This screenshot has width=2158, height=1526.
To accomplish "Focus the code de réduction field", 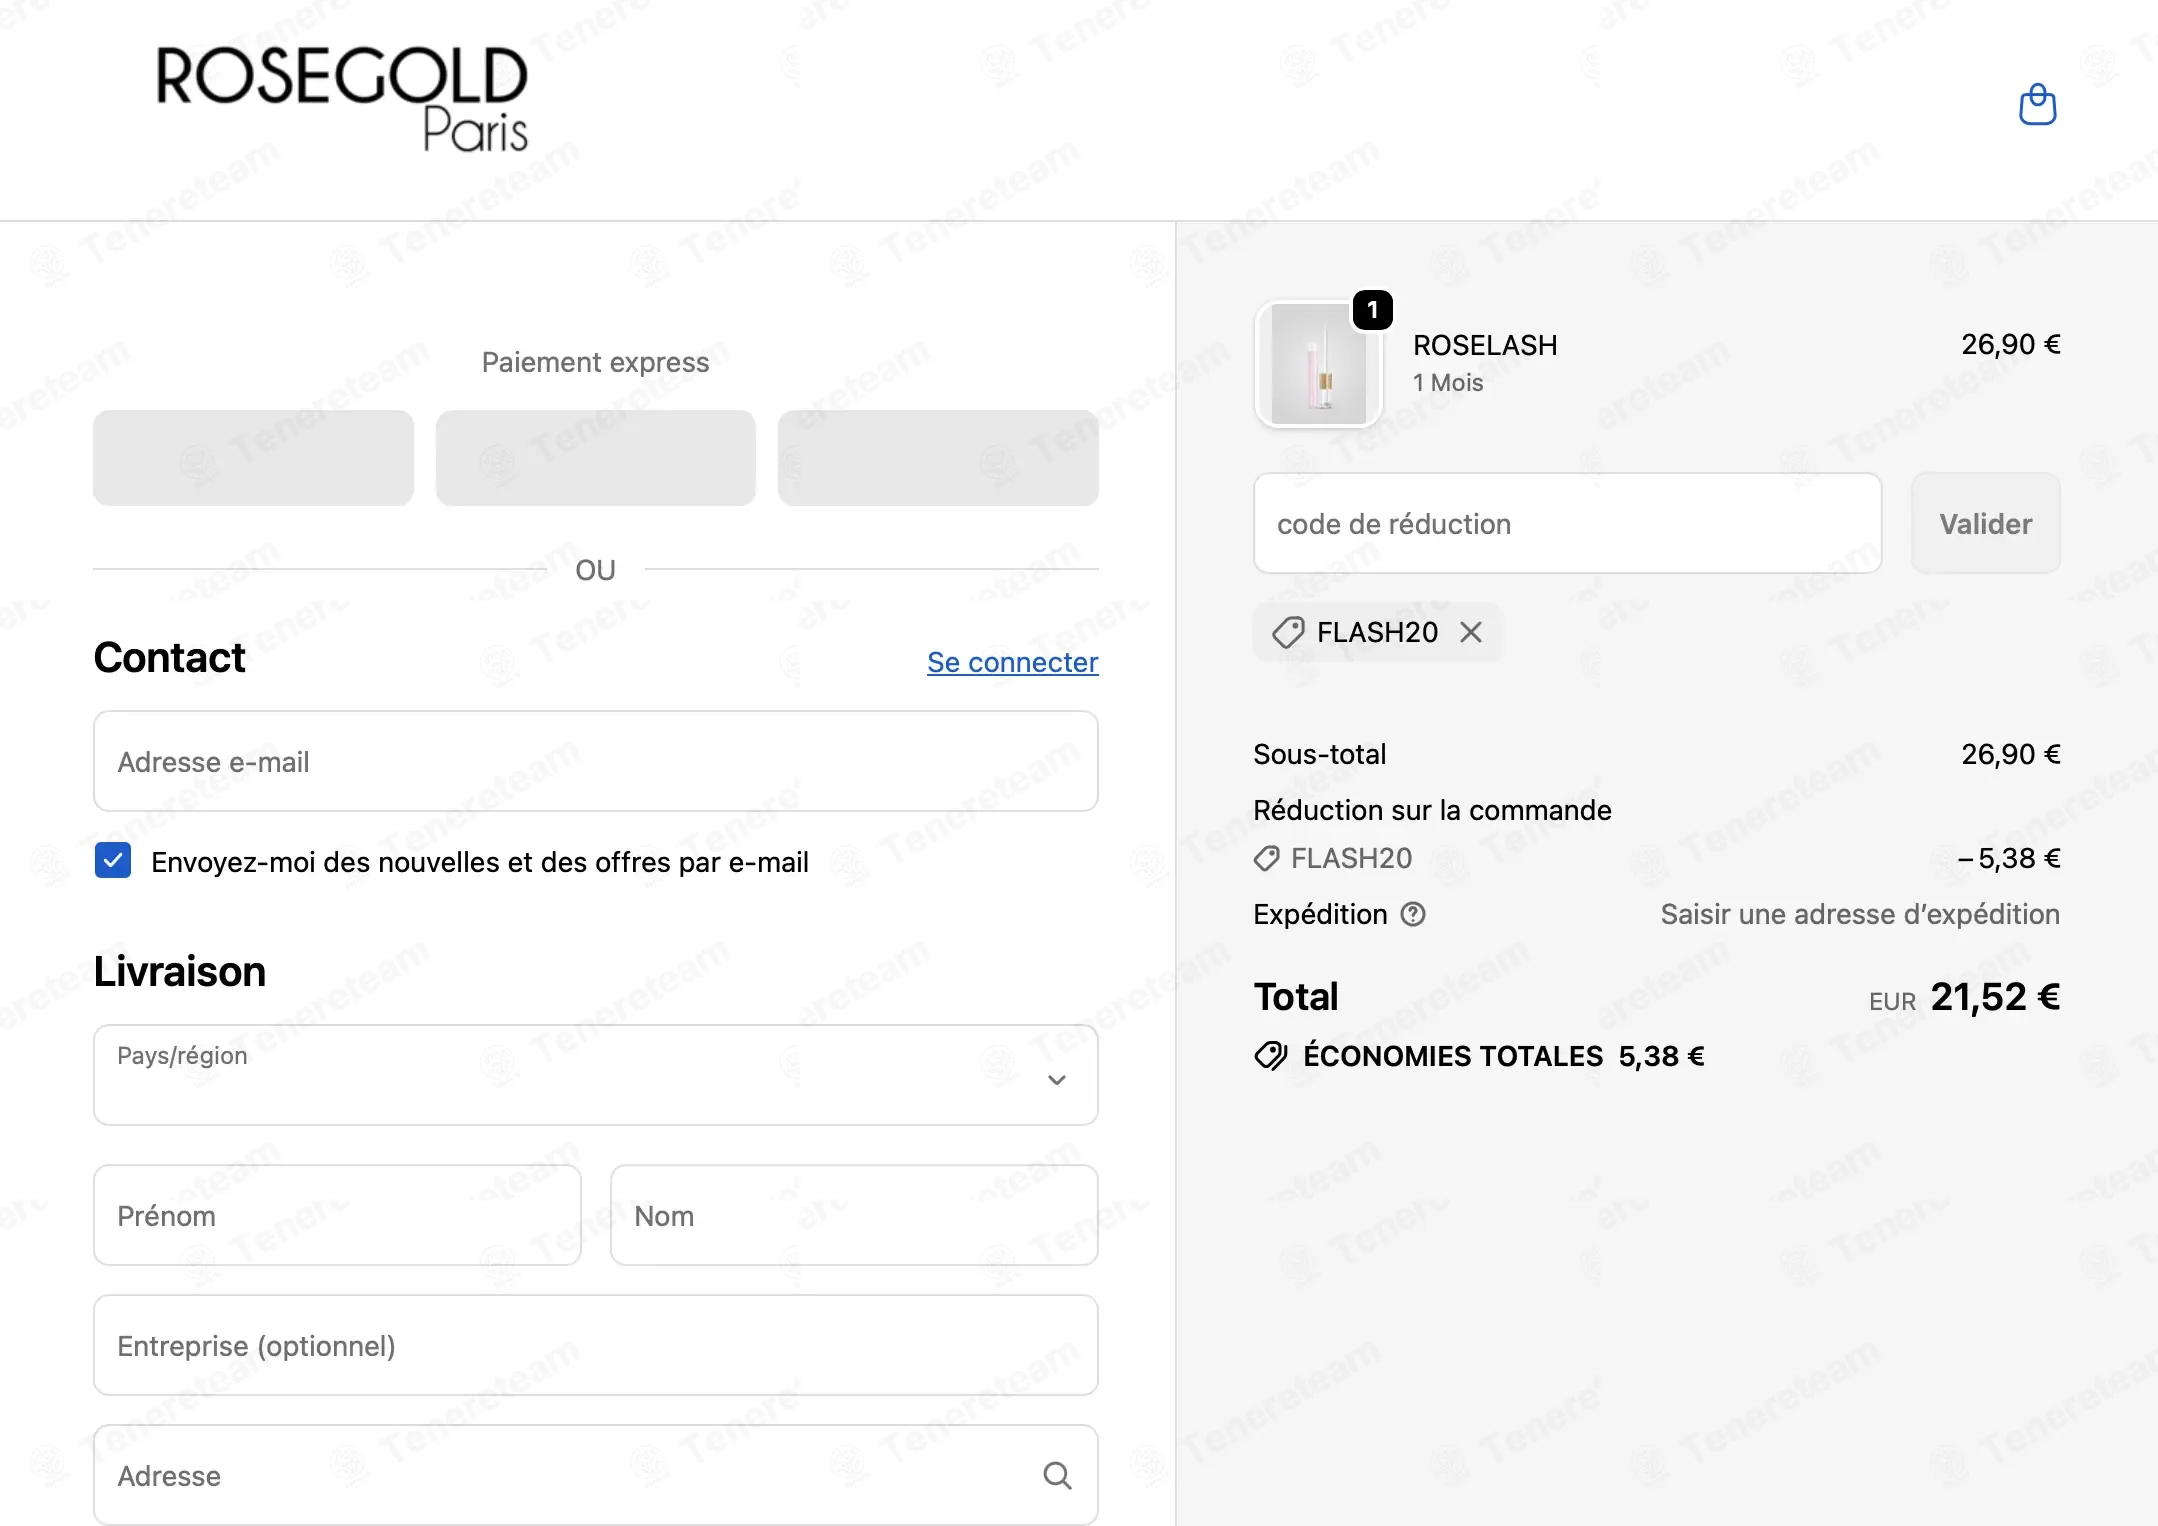I will (x=1567, y=524).
